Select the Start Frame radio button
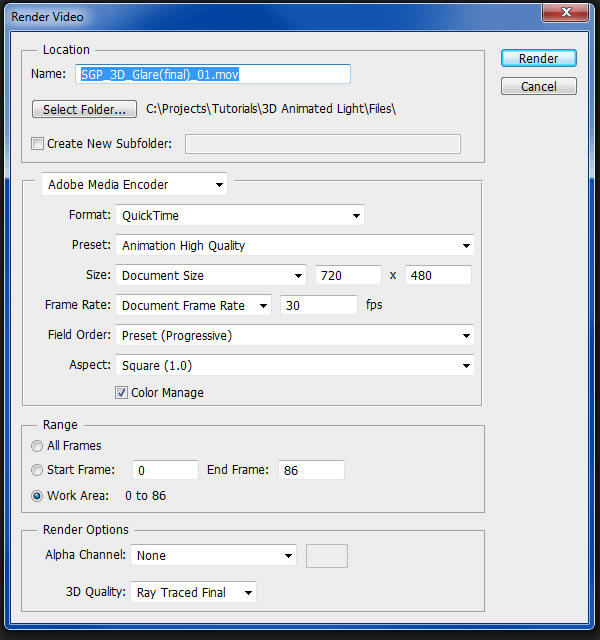This screenshot has height=640, width=600. [x=37, y=470]
